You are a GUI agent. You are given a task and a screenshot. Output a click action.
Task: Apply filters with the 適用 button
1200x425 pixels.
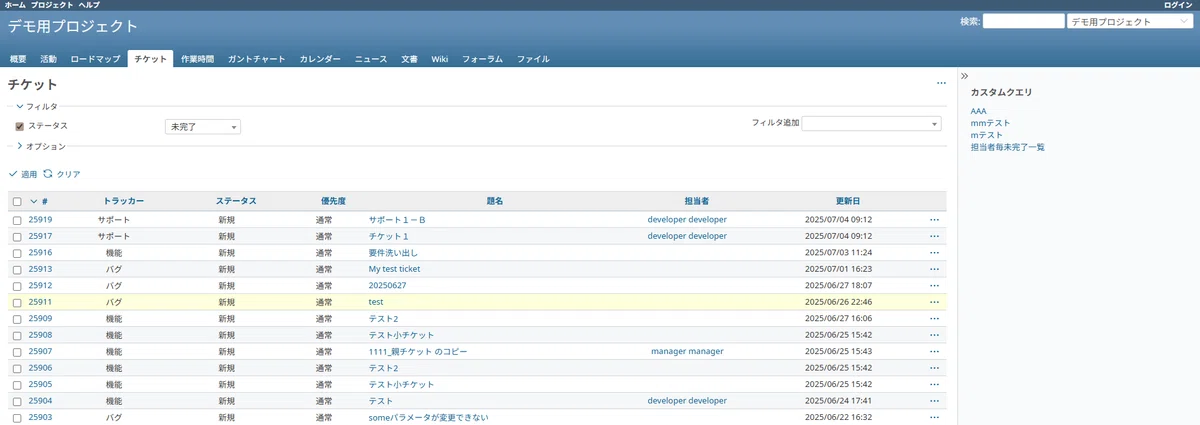(22, 174)
